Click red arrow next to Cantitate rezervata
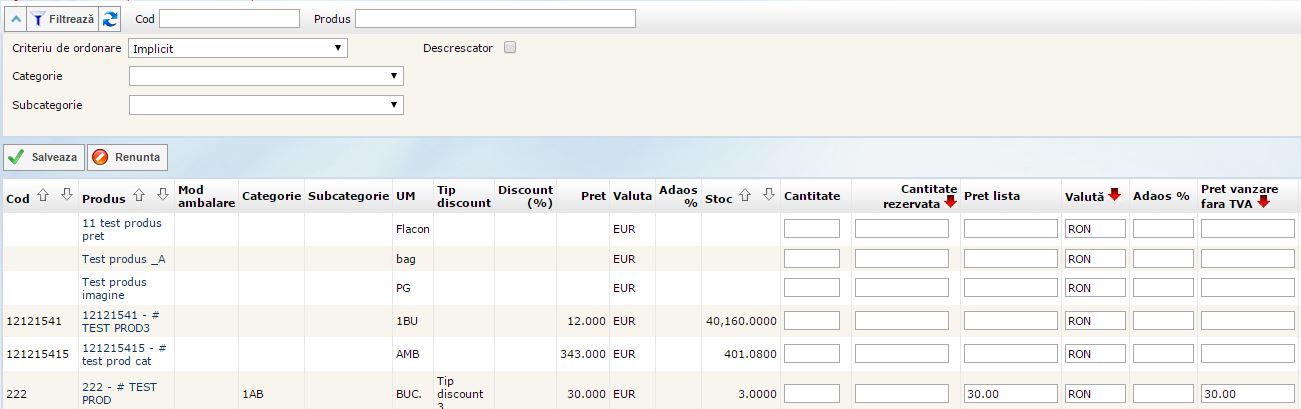 [x=950, y=203]
